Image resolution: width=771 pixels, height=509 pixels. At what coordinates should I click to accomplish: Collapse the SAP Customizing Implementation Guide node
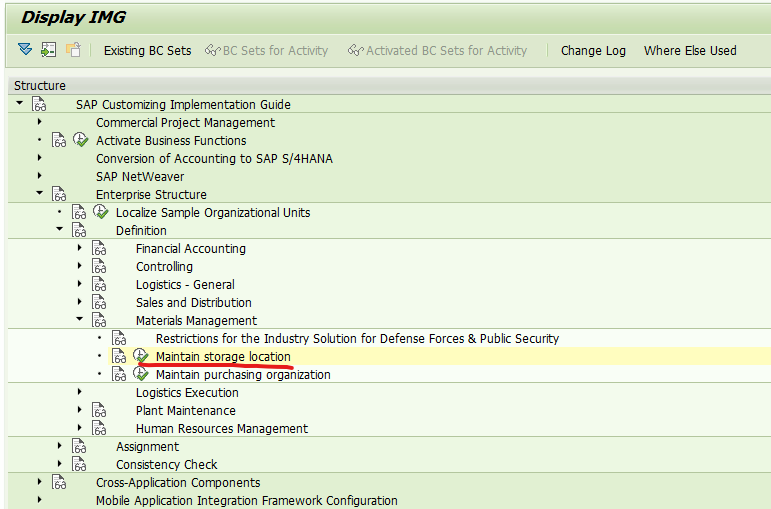pos(20,103)
